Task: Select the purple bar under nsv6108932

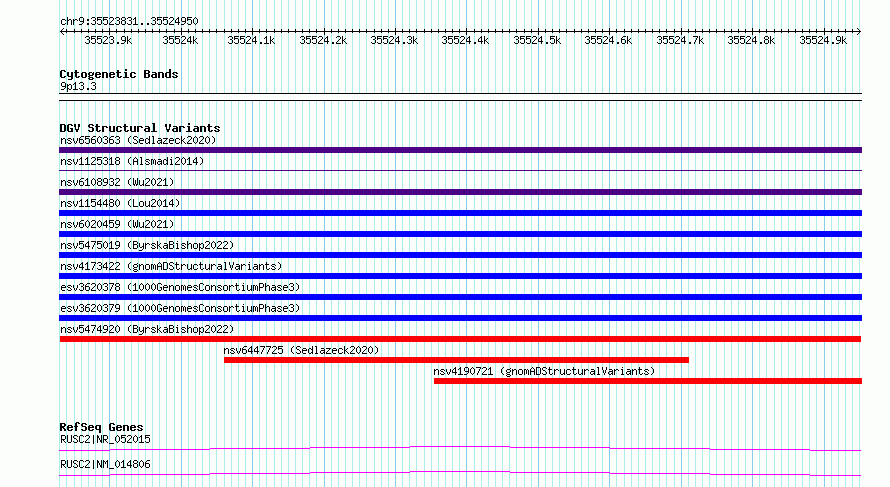Action: pyautogui.click(x=460, y=192)
